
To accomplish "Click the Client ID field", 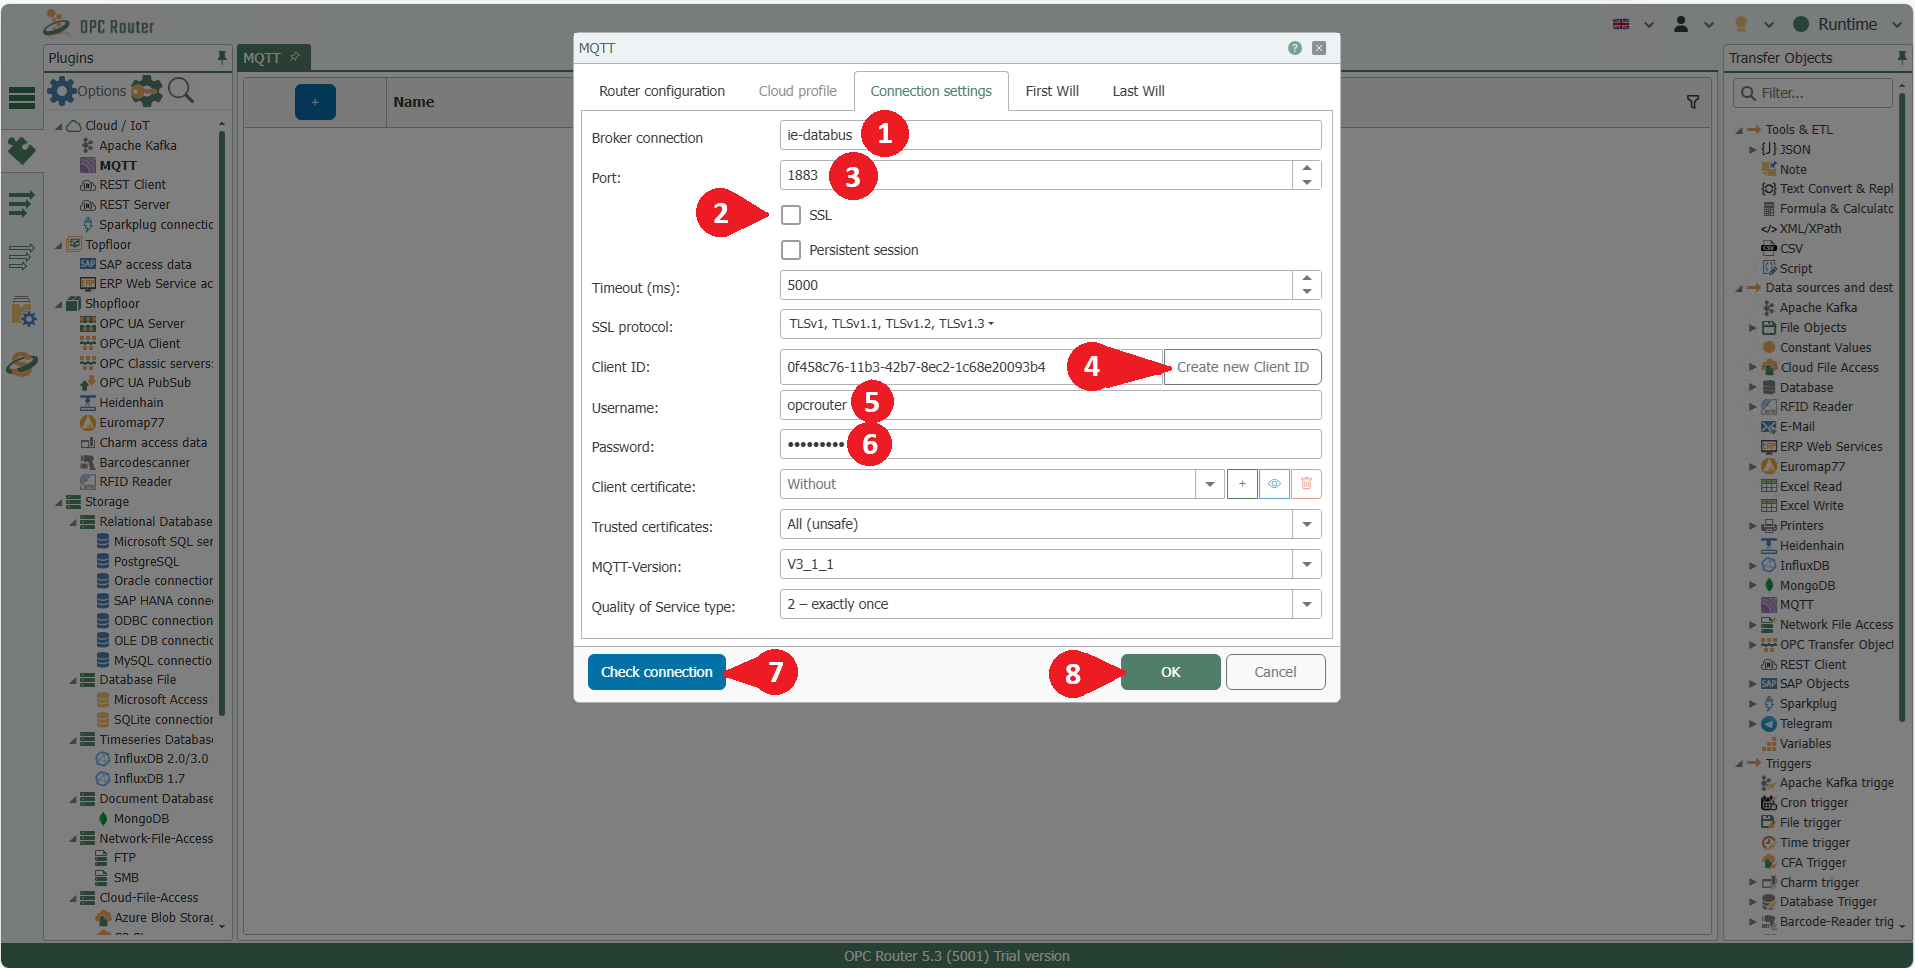I will [971, 367].
